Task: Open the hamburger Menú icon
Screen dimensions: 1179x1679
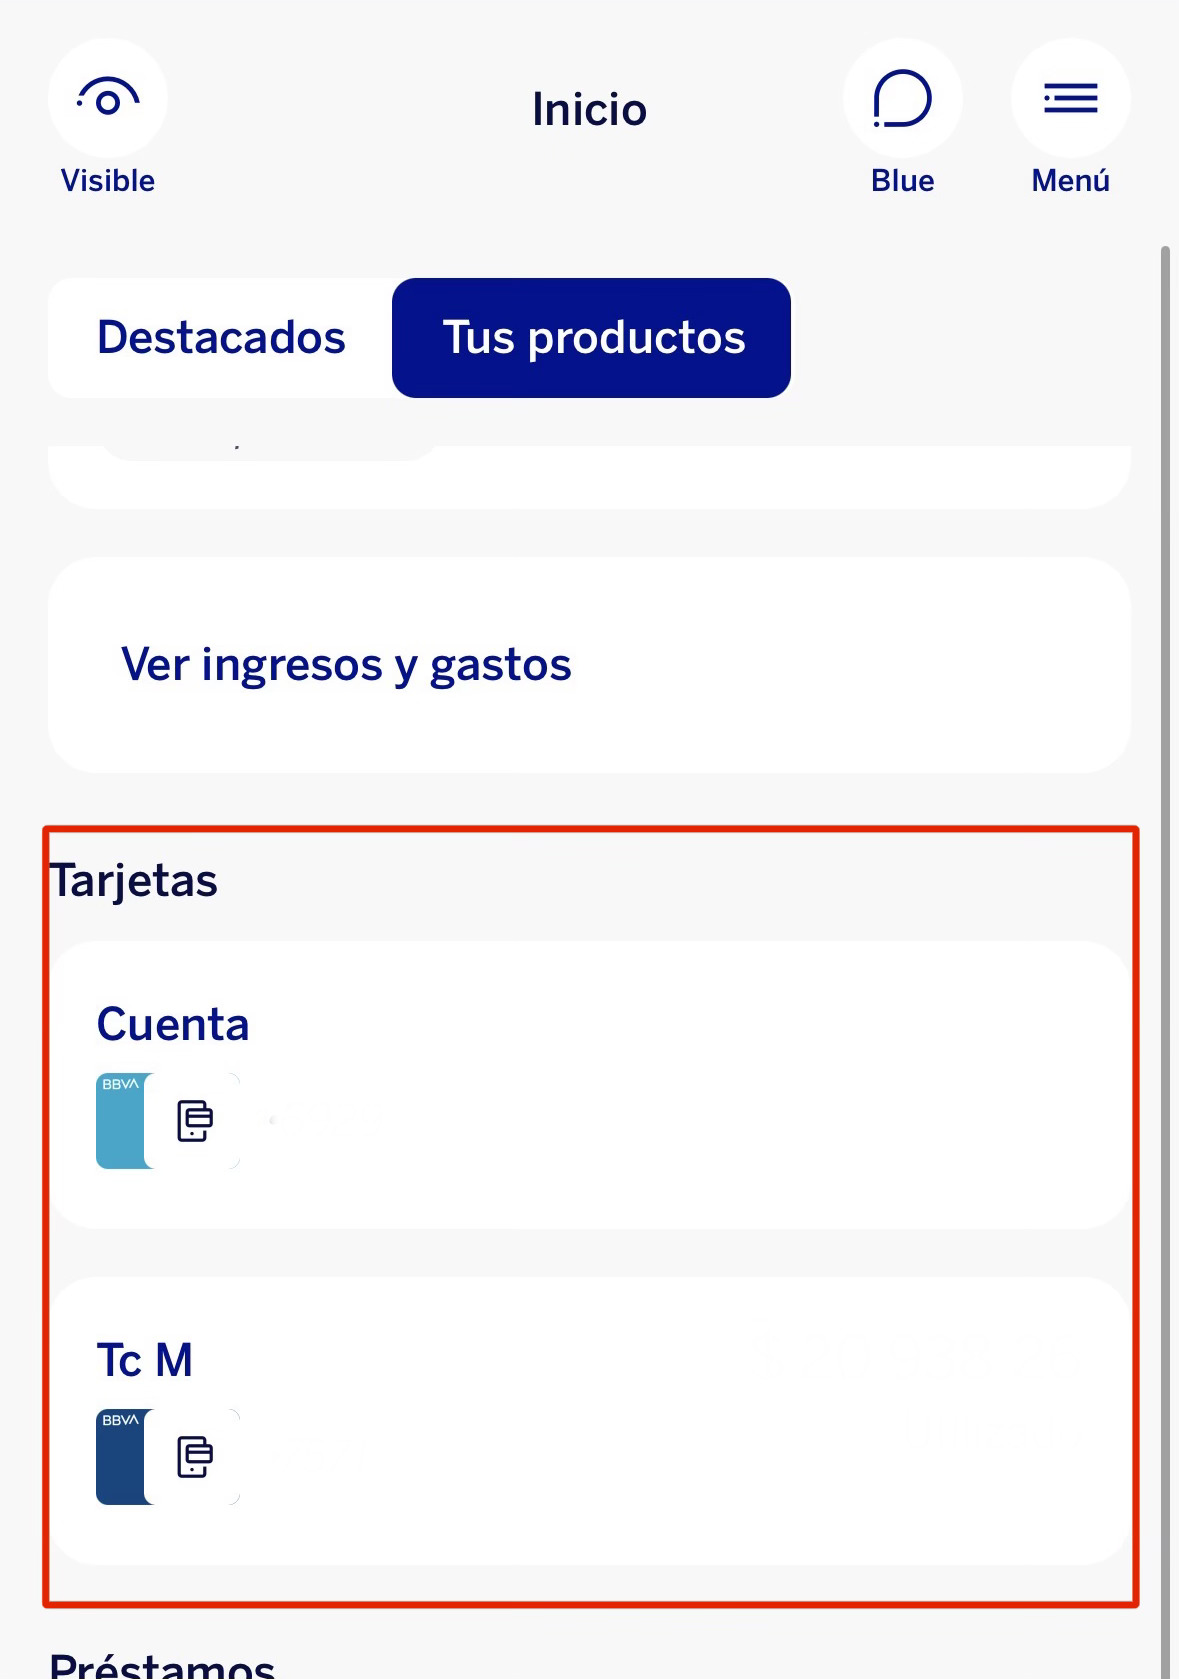Action: [x=1070, y=99]
